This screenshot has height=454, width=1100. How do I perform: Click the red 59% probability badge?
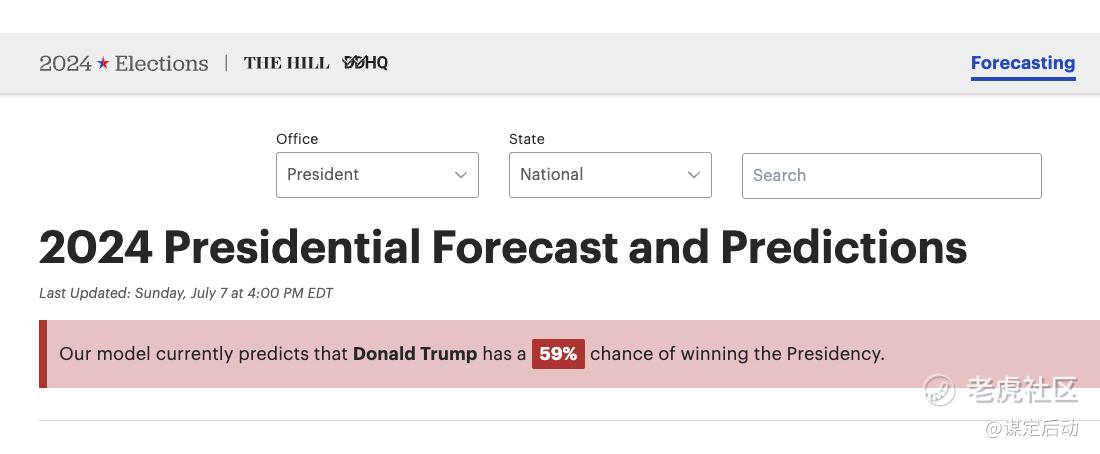coord(558,354)
